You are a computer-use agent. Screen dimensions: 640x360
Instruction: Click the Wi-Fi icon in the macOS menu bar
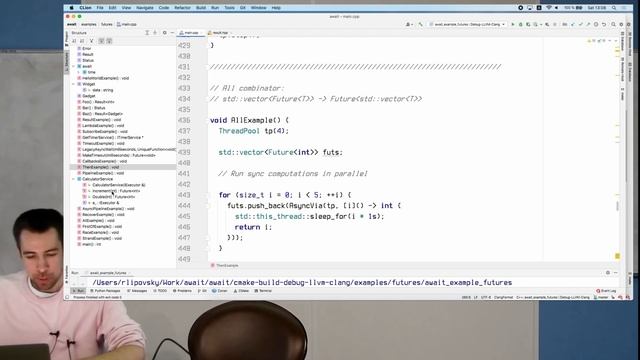point(549,8)
